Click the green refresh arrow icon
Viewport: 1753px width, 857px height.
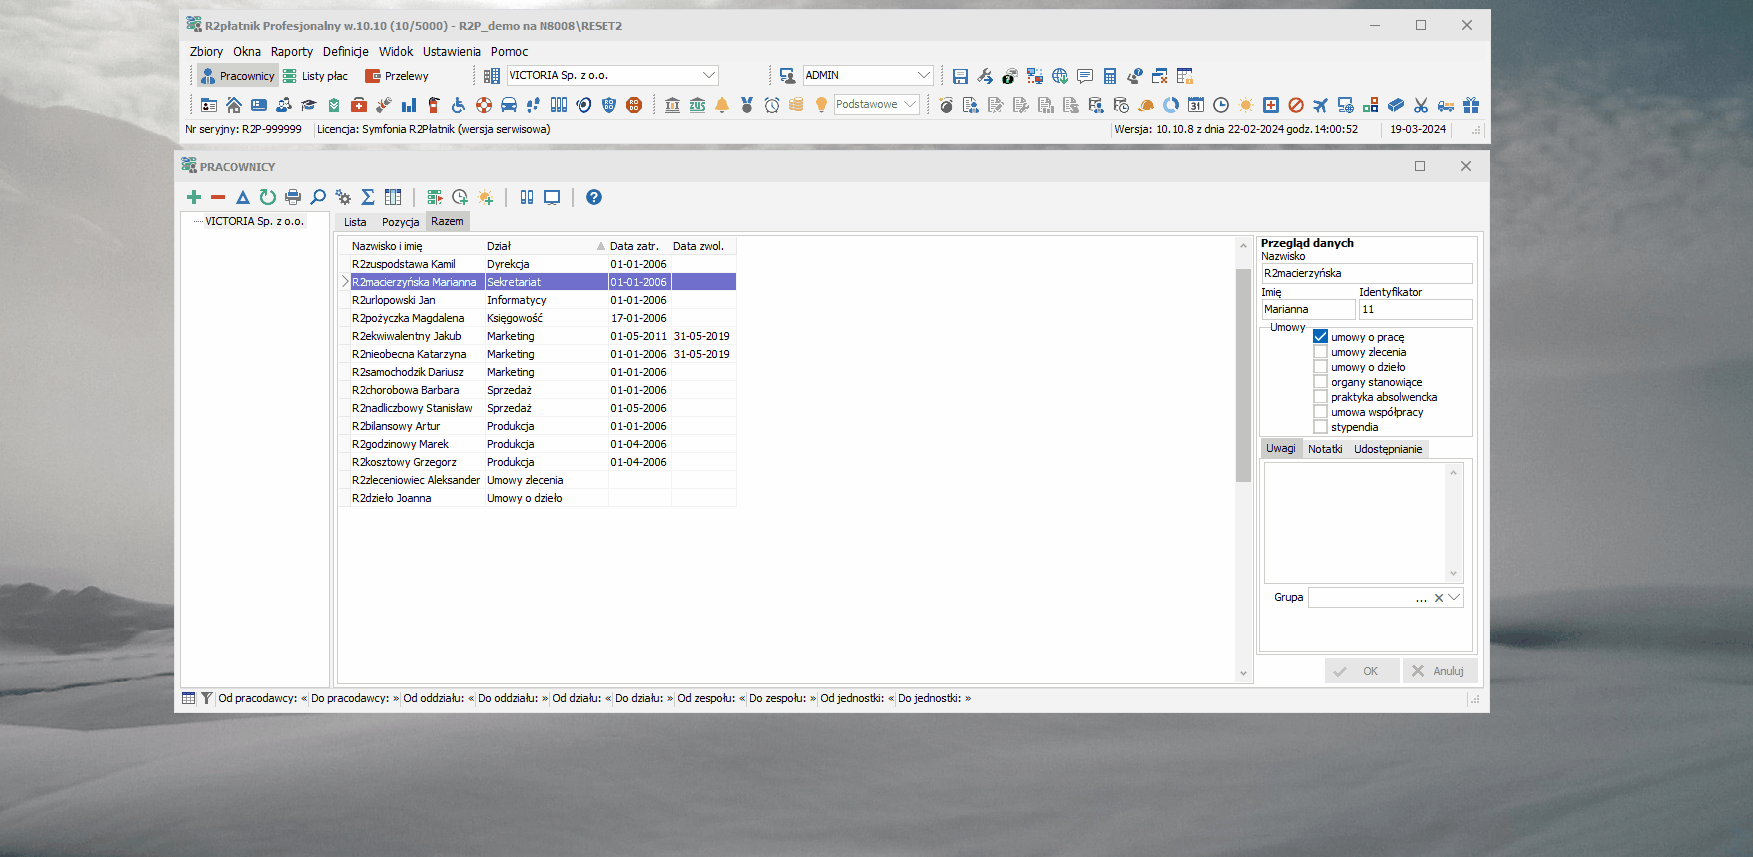click(267, 197)
